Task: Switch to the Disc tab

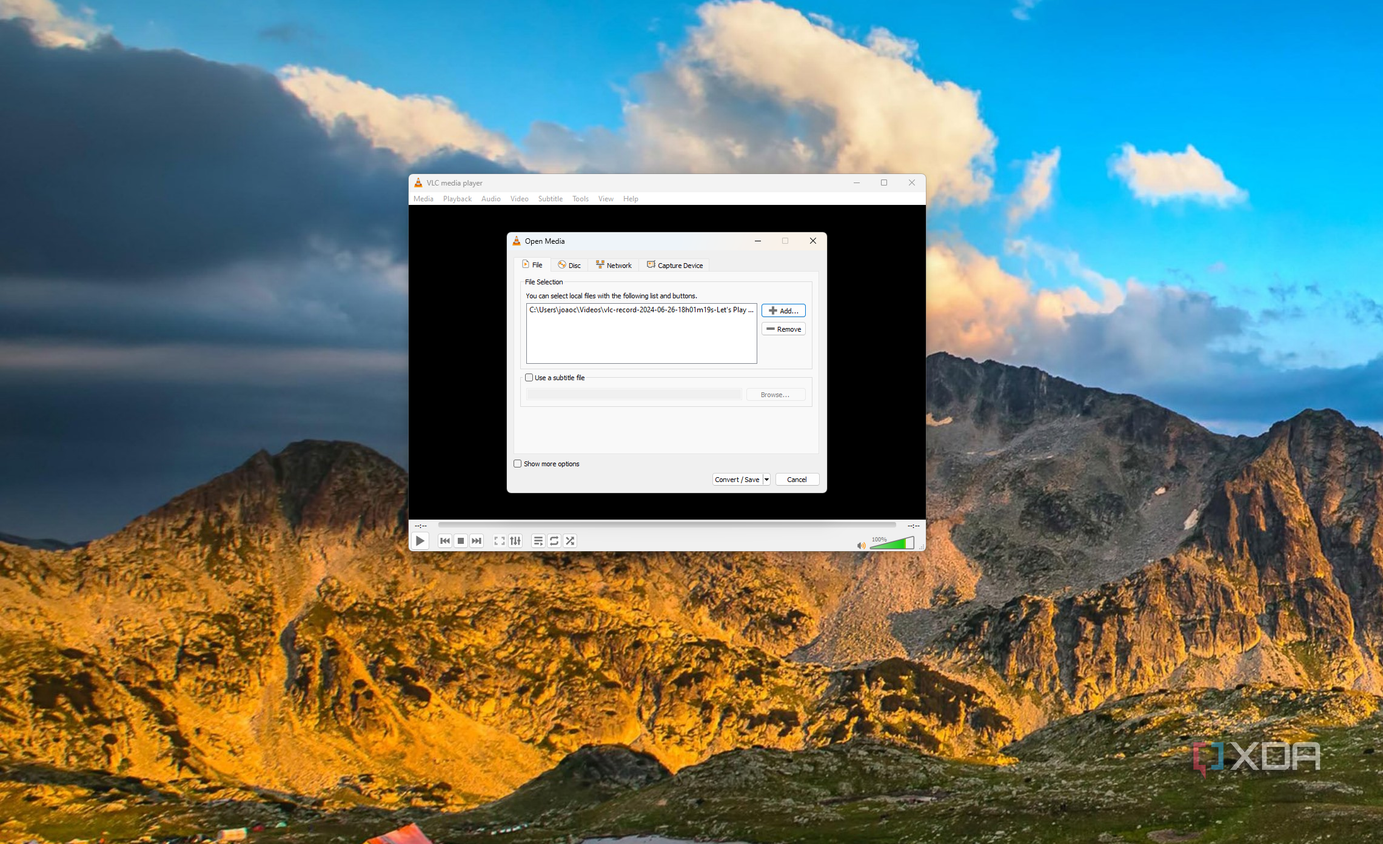Action: tap(569, 265)
